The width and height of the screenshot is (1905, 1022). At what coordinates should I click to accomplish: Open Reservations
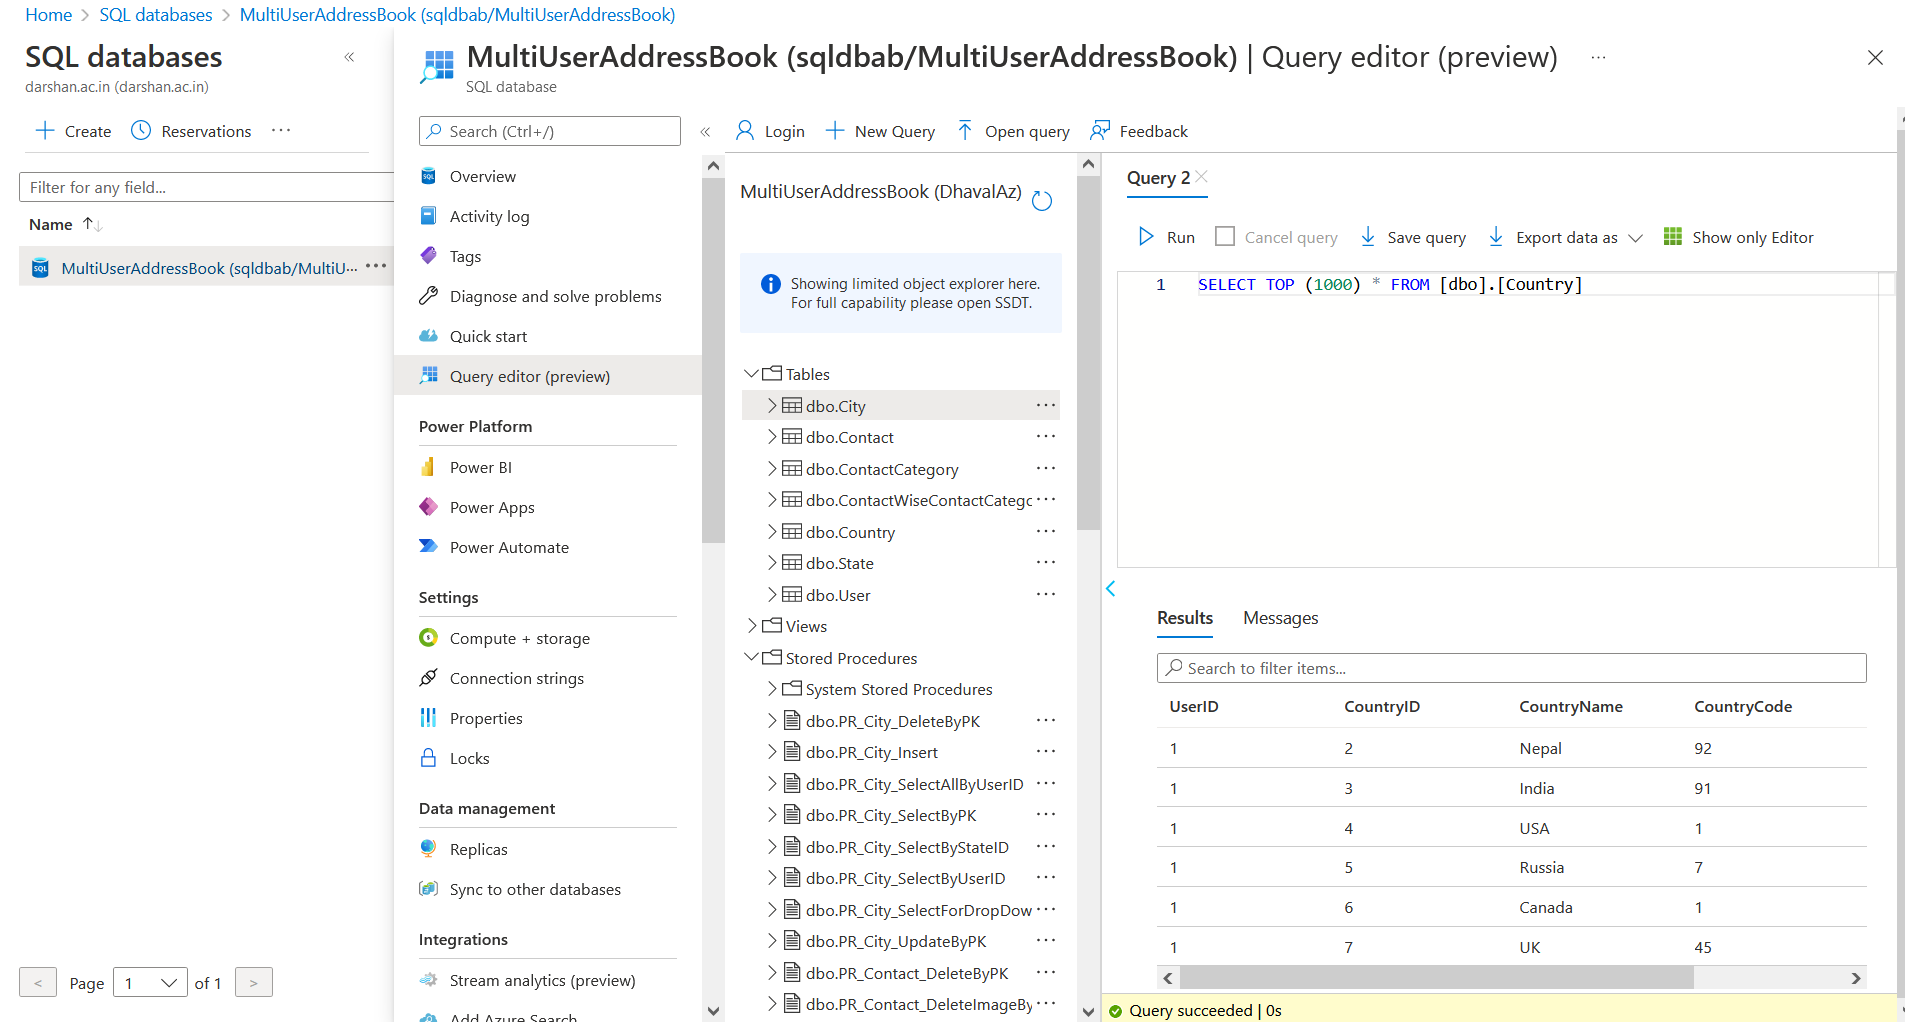pyautogui.click(x=191, y=131)
